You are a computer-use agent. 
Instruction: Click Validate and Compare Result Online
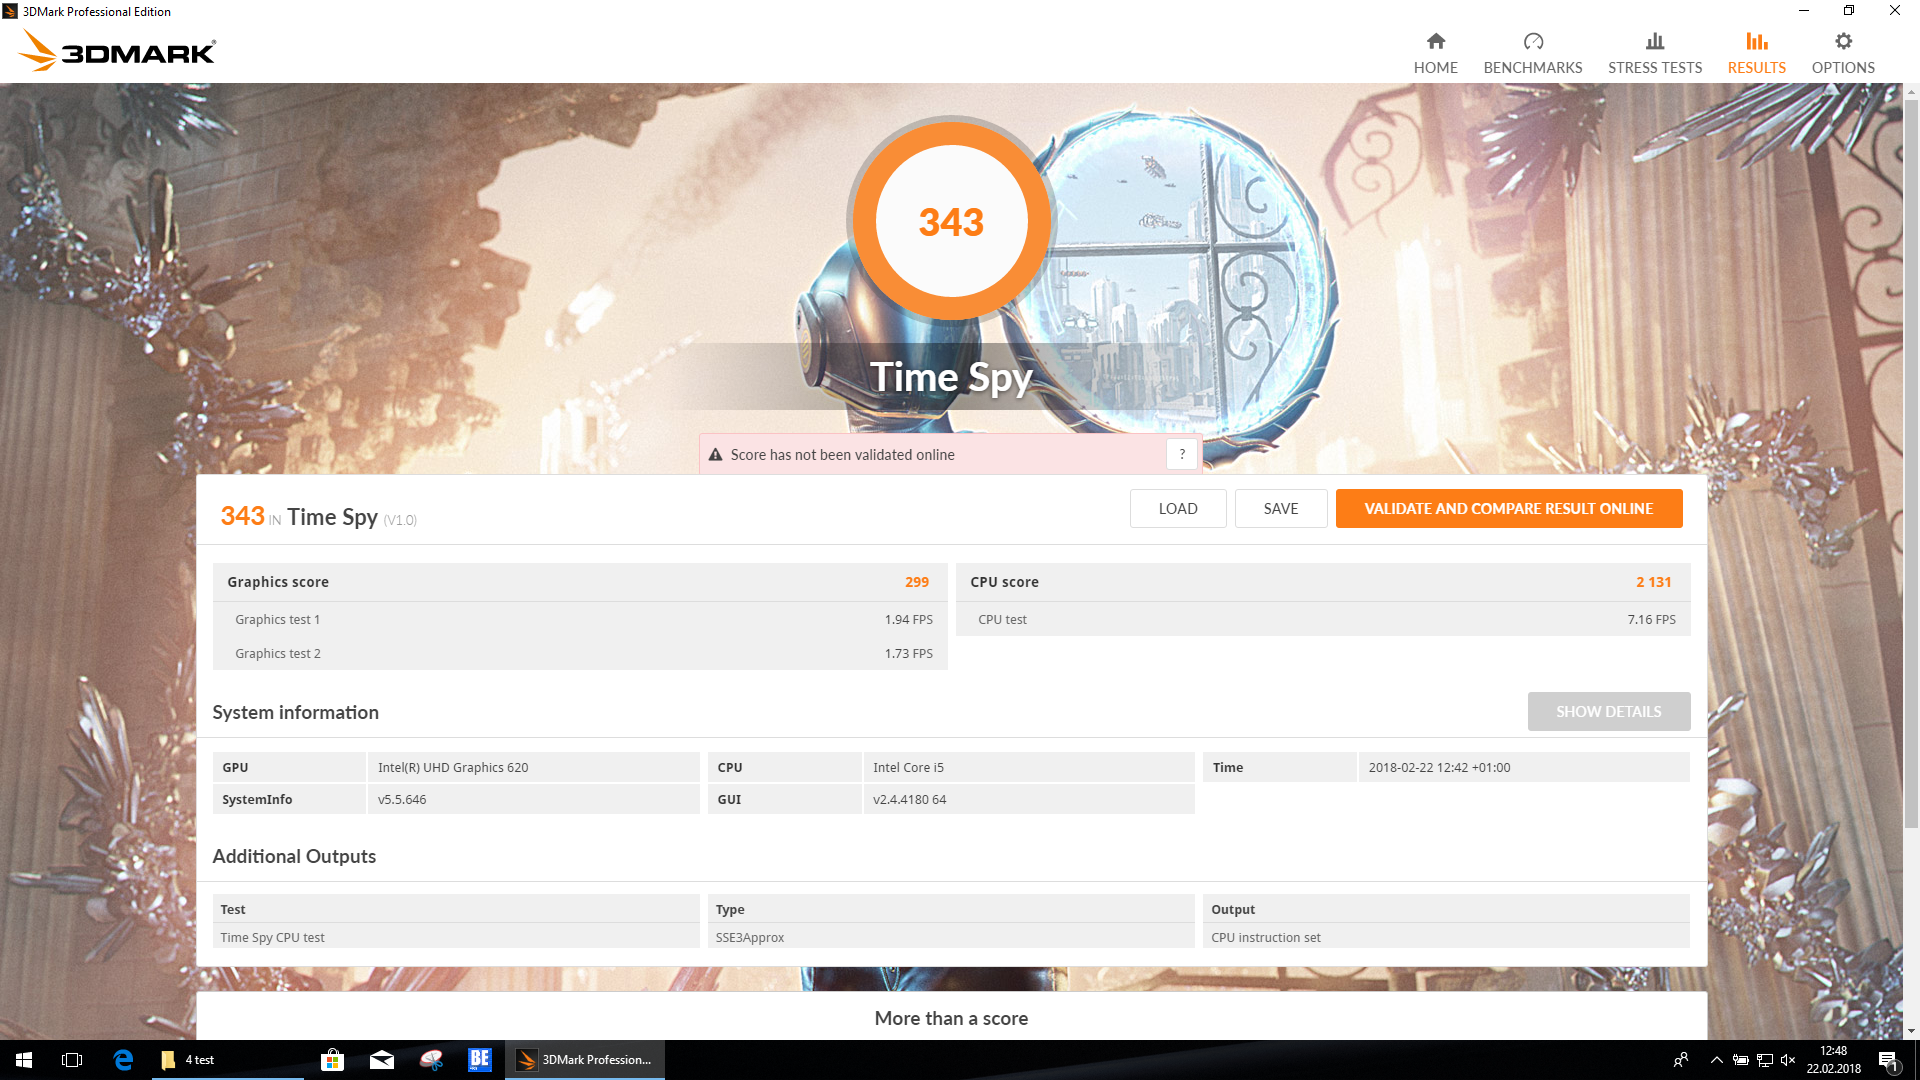pyautogui.click(x=1508, y=508)
